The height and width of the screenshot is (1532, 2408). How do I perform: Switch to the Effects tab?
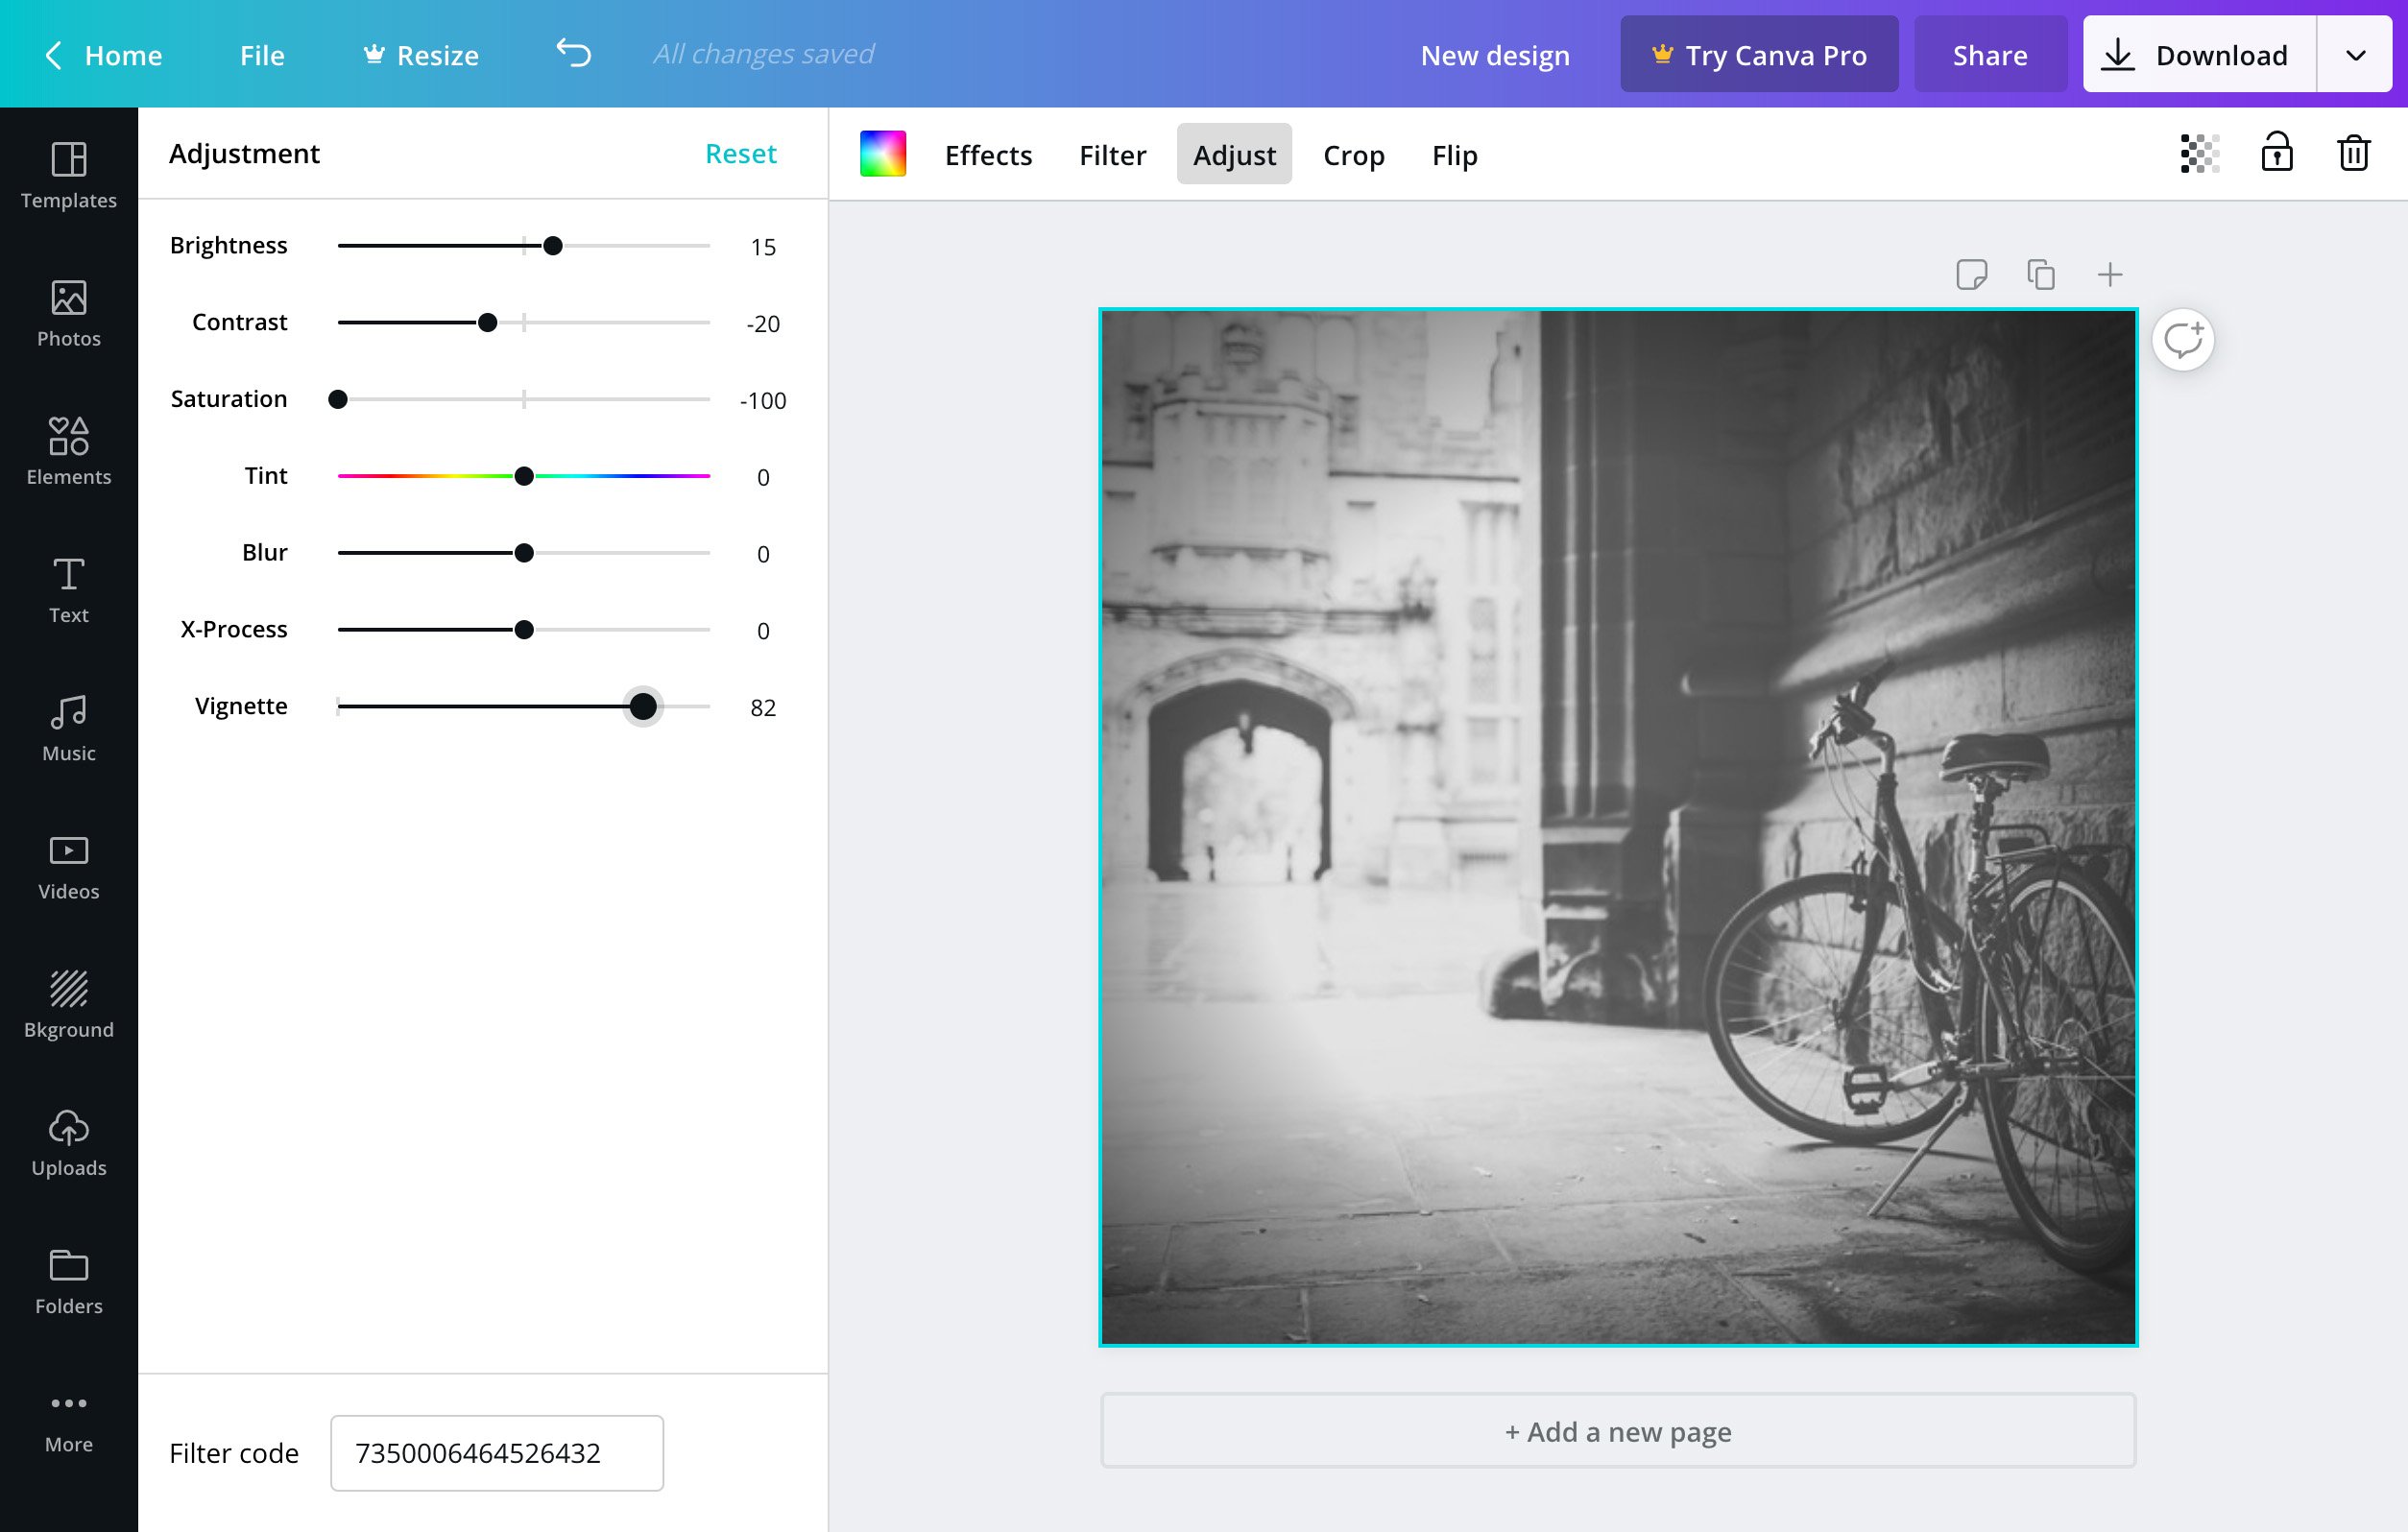pyautogui.click(x=987, y=154)
